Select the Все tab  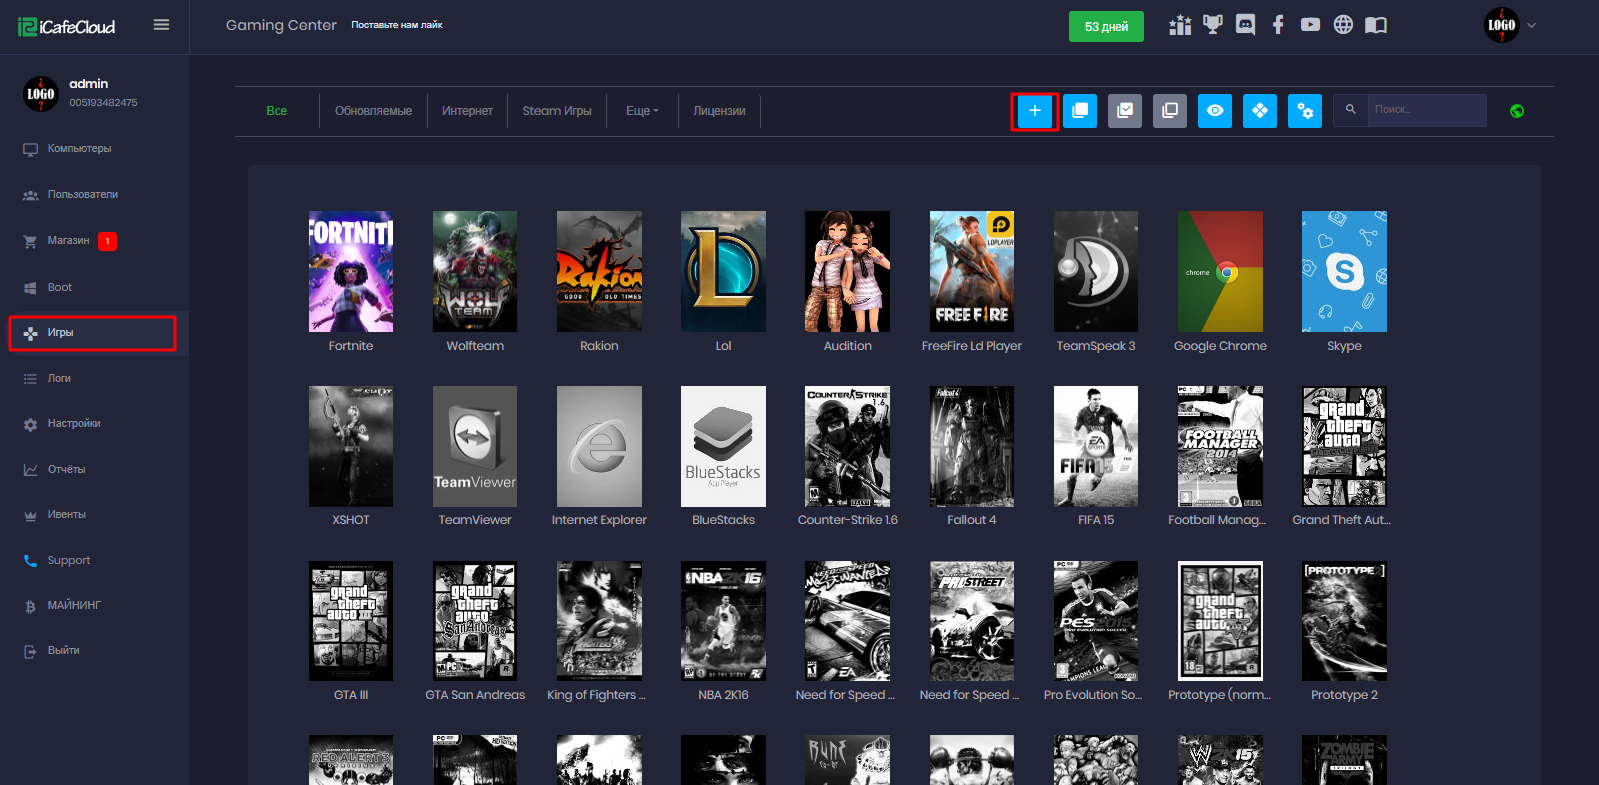(x=277, y=111)
